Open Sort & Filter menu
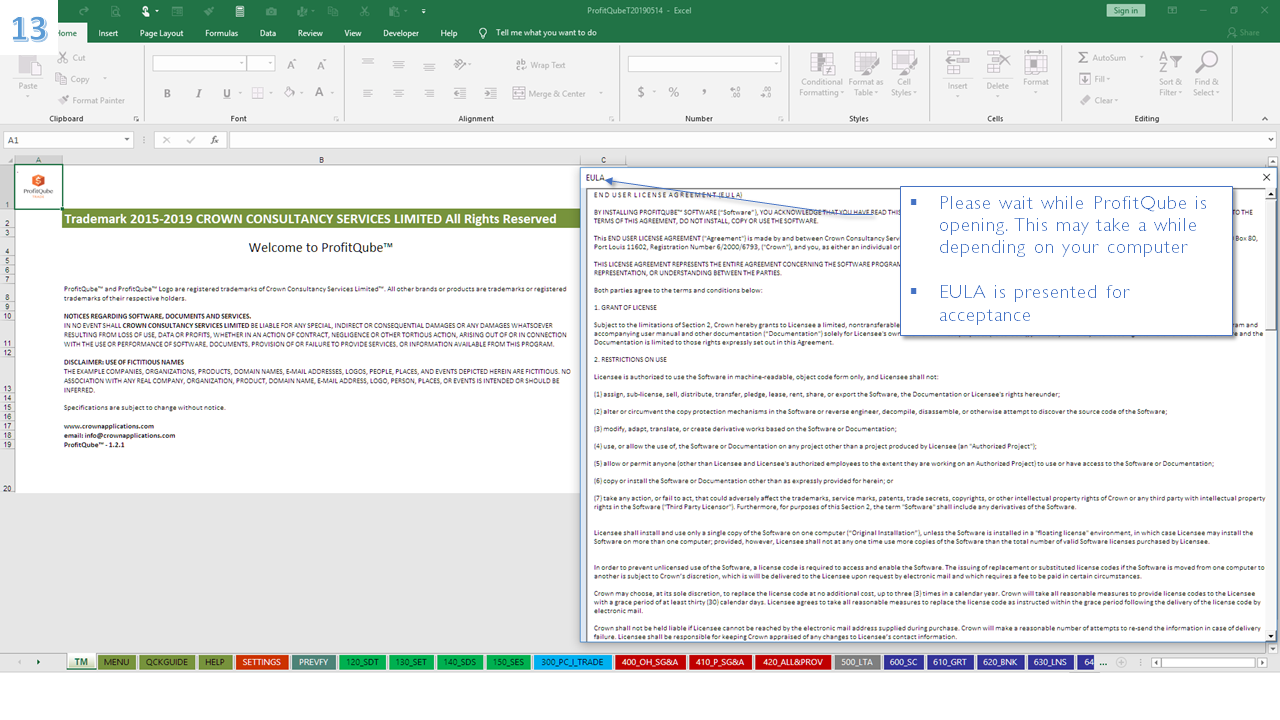 [1170, 75]
